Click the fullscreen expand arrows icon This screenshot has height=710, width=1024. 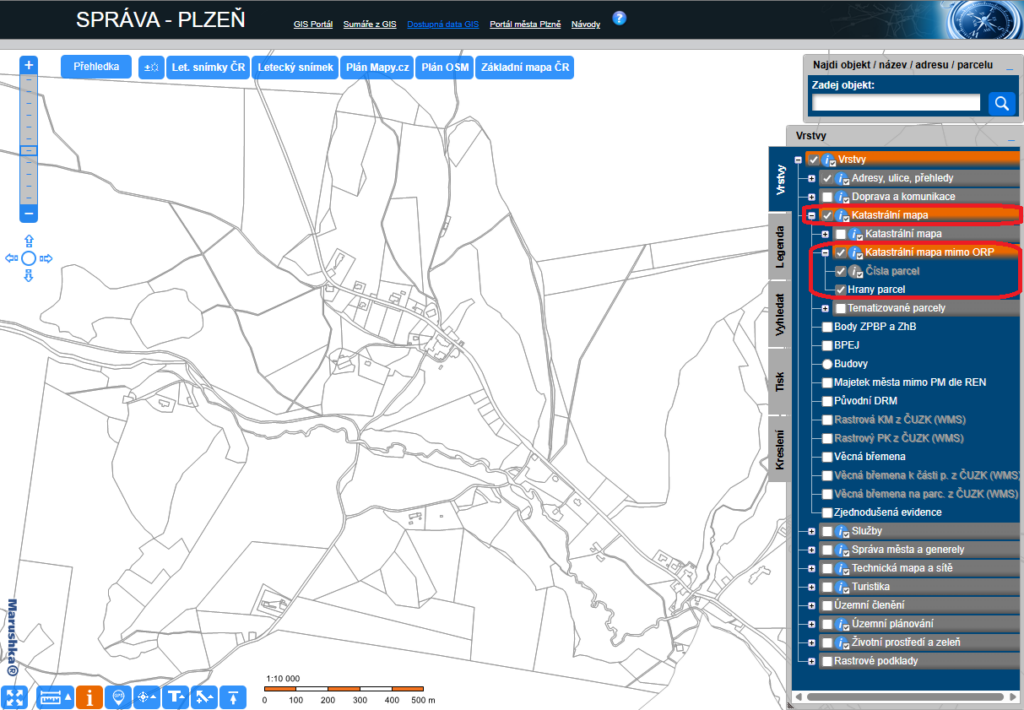(14, 697)
